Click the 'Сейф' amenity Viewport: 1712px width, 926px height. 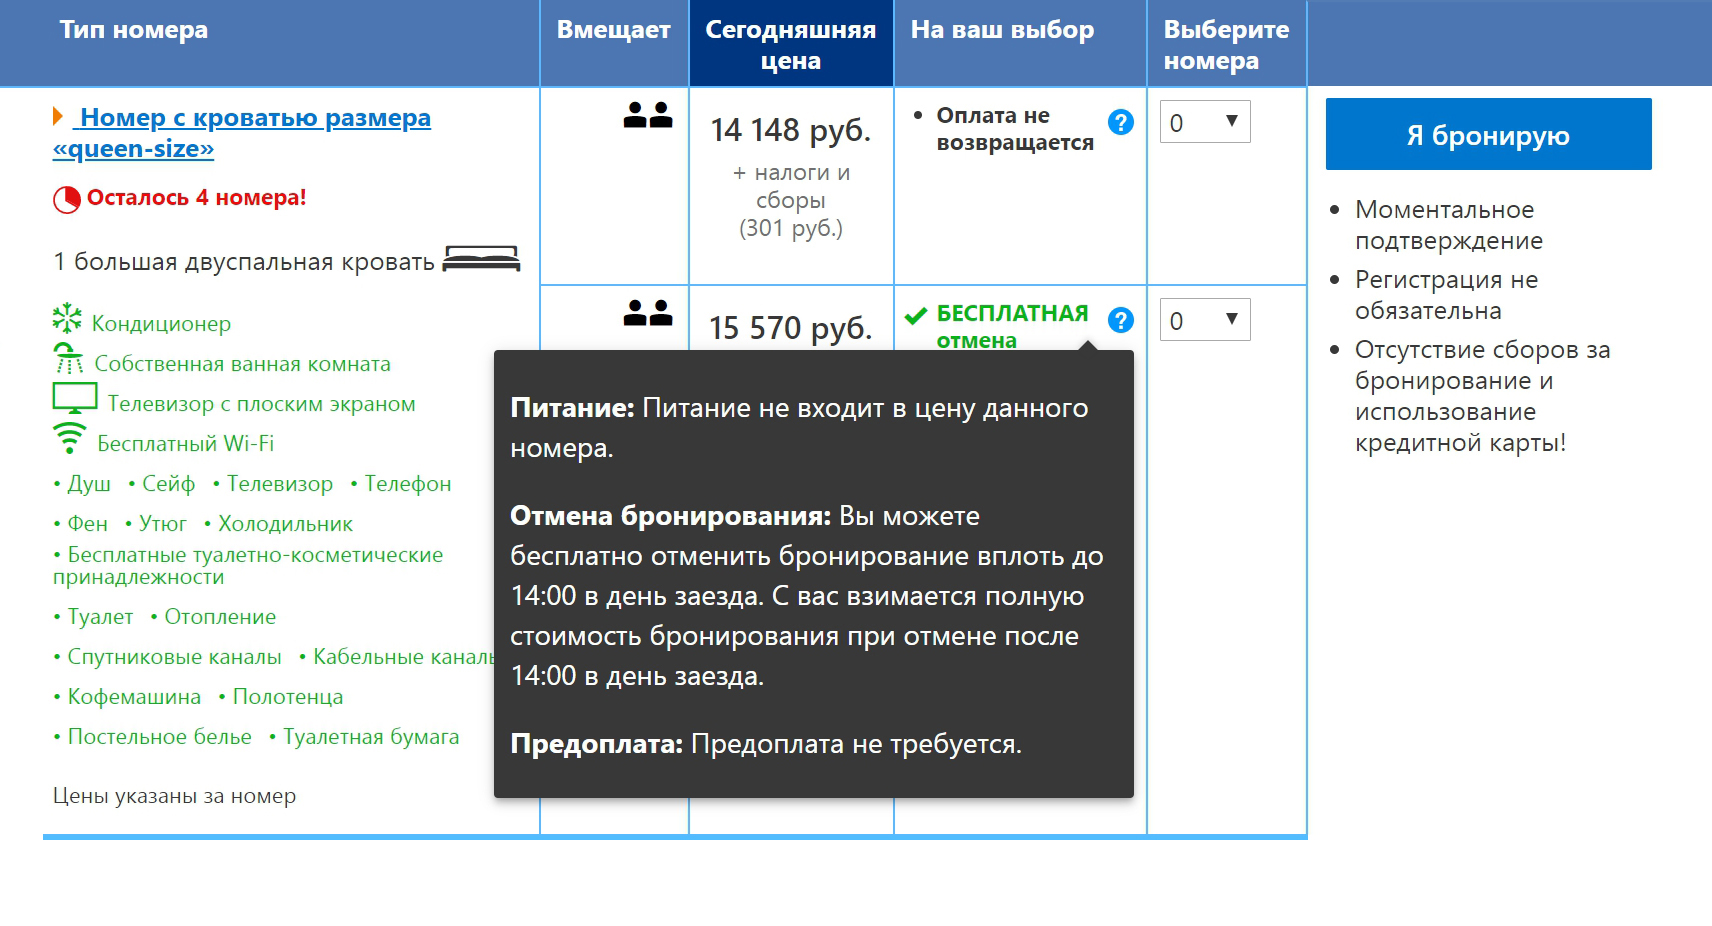point(168,484)
